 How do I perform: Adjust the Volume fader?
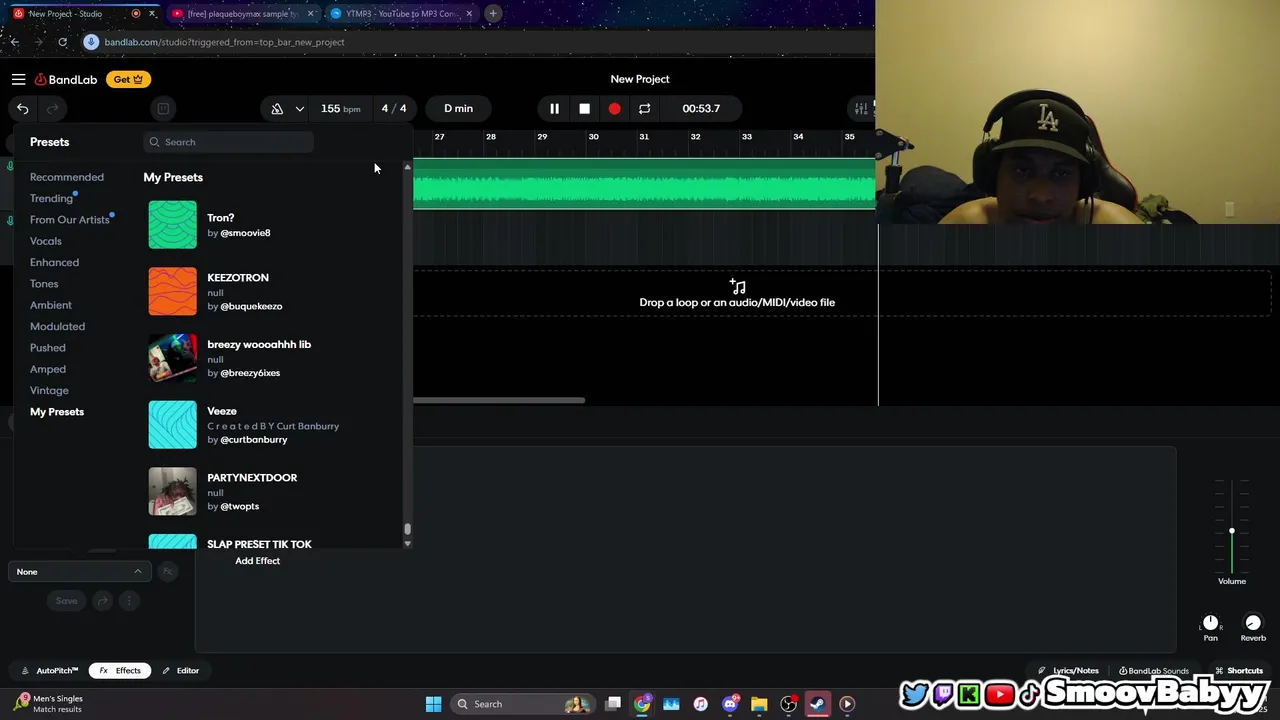coord(1232,531)
